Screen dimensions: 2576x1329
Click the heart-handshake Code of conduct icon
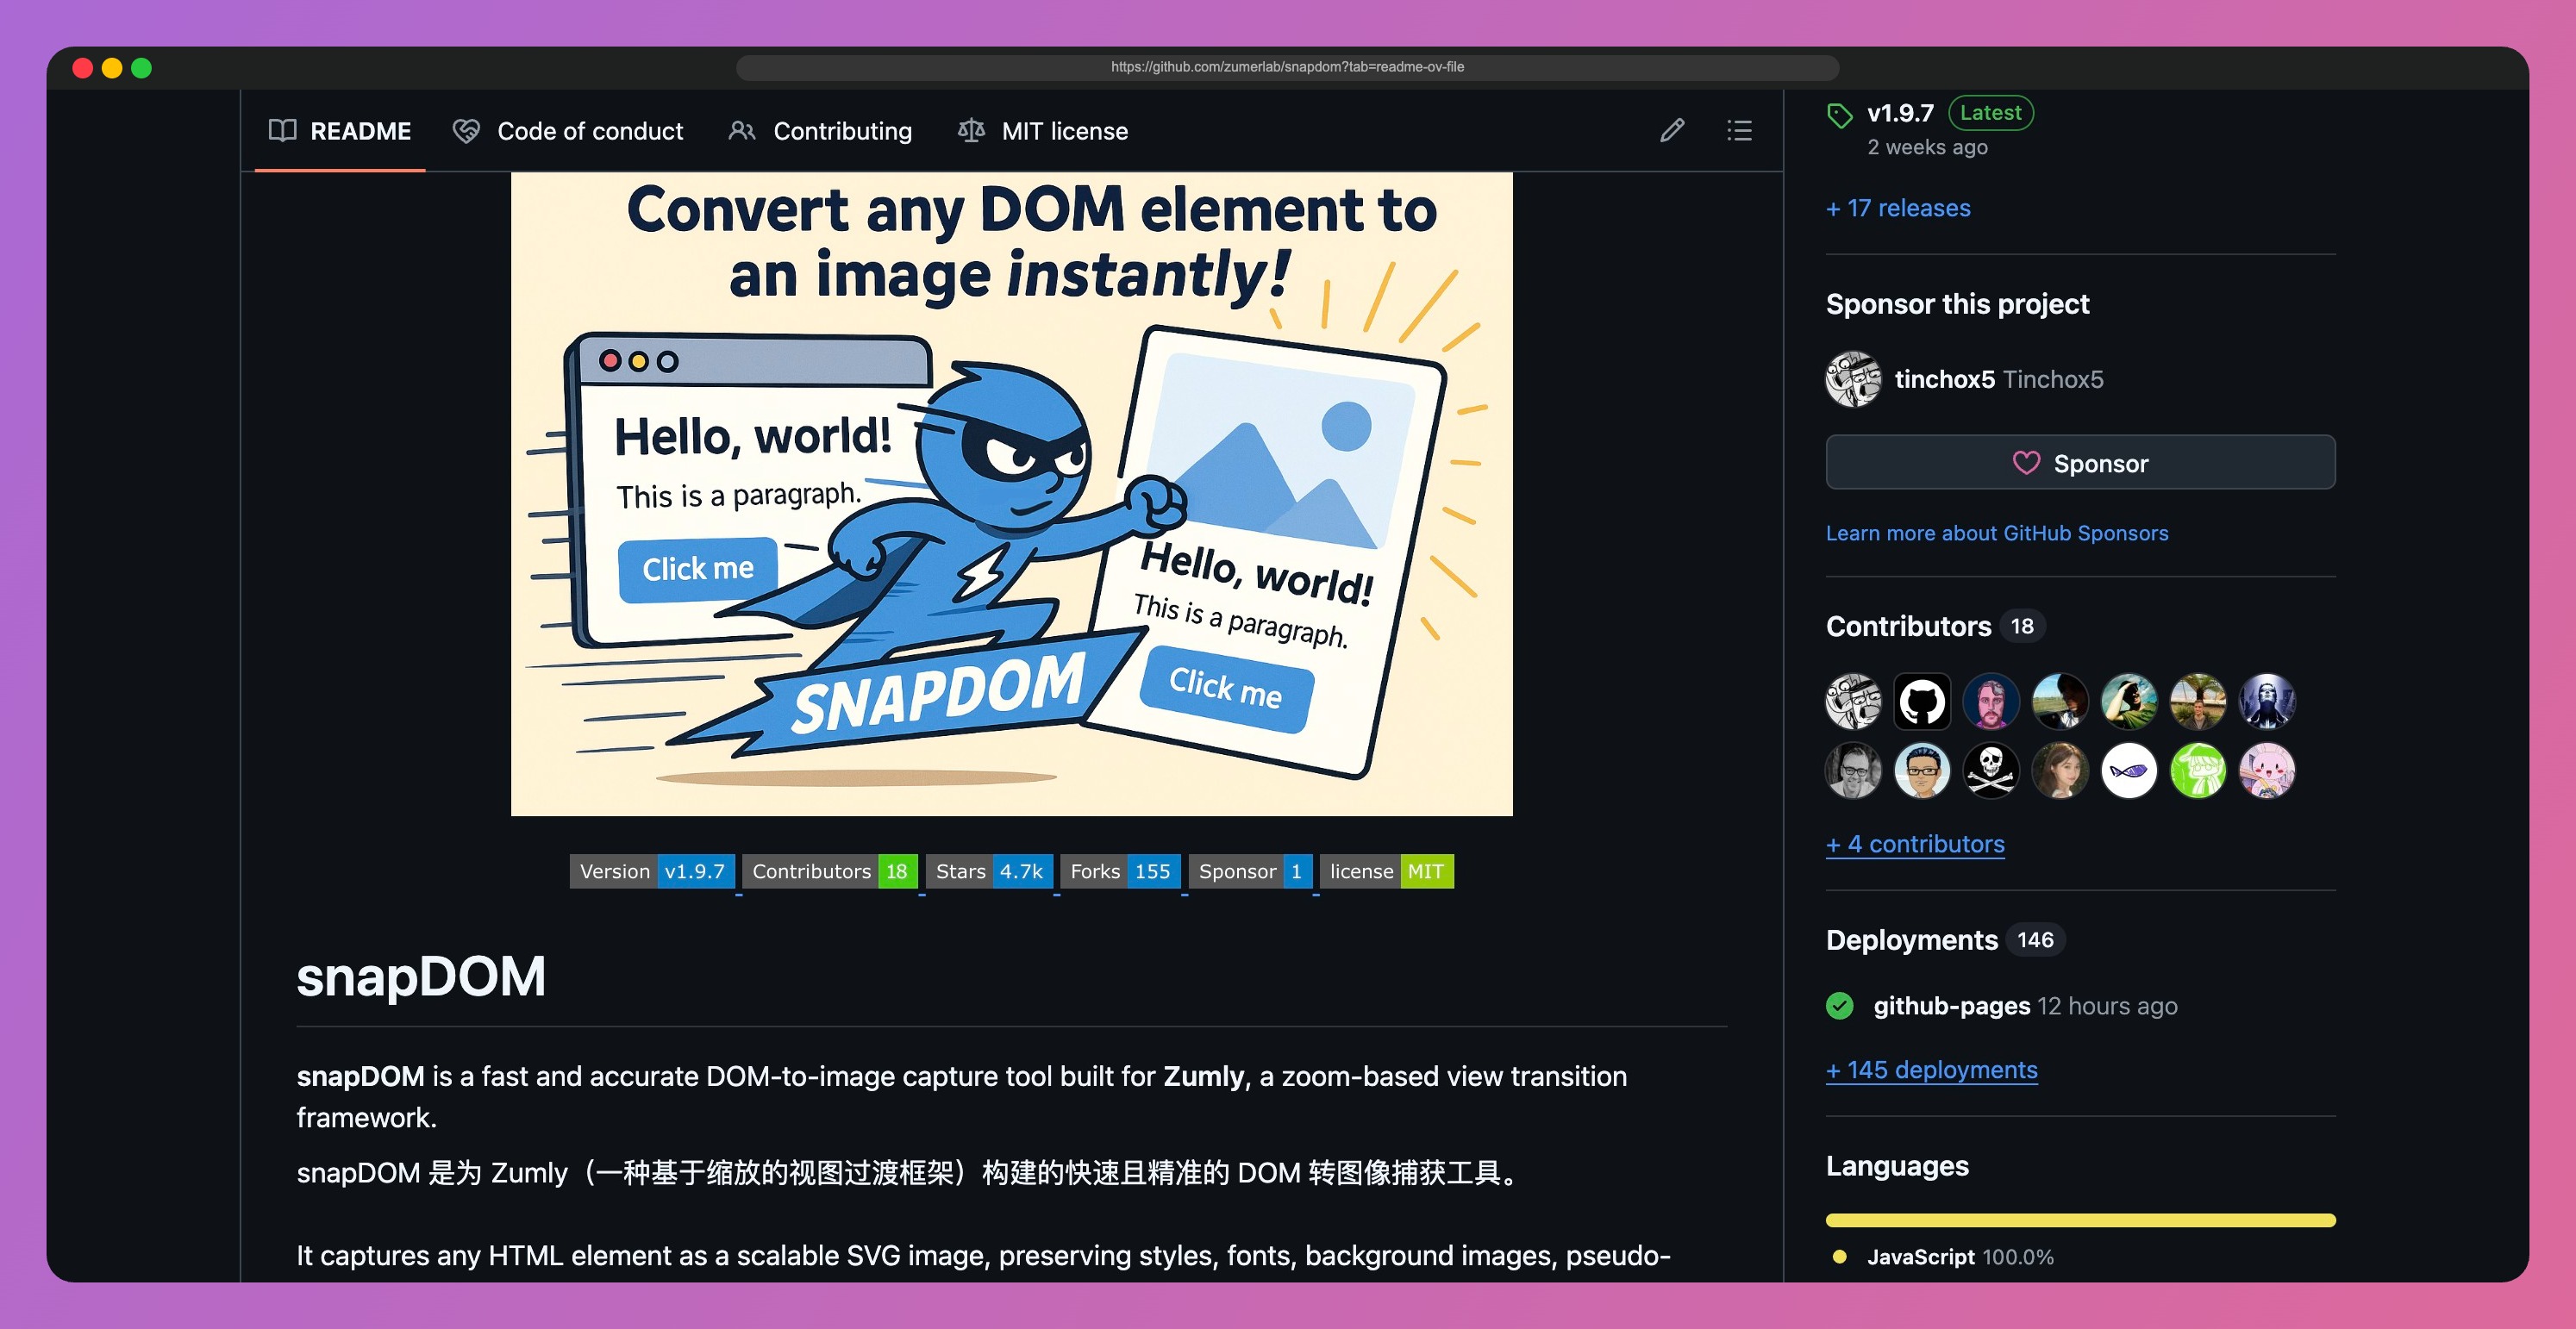(466, 130)
